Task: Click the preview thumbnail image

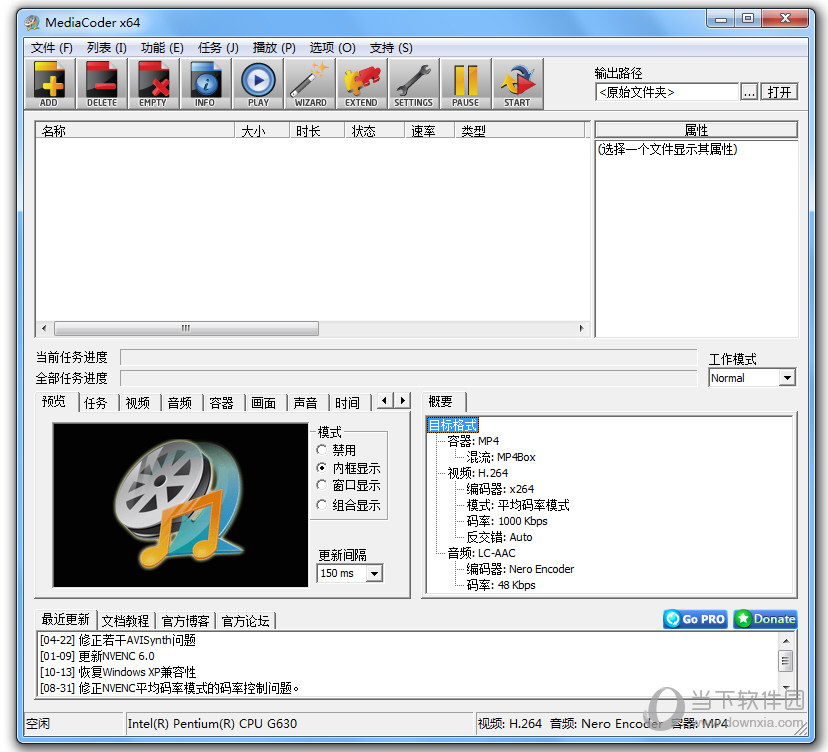Action: [180, 505]
